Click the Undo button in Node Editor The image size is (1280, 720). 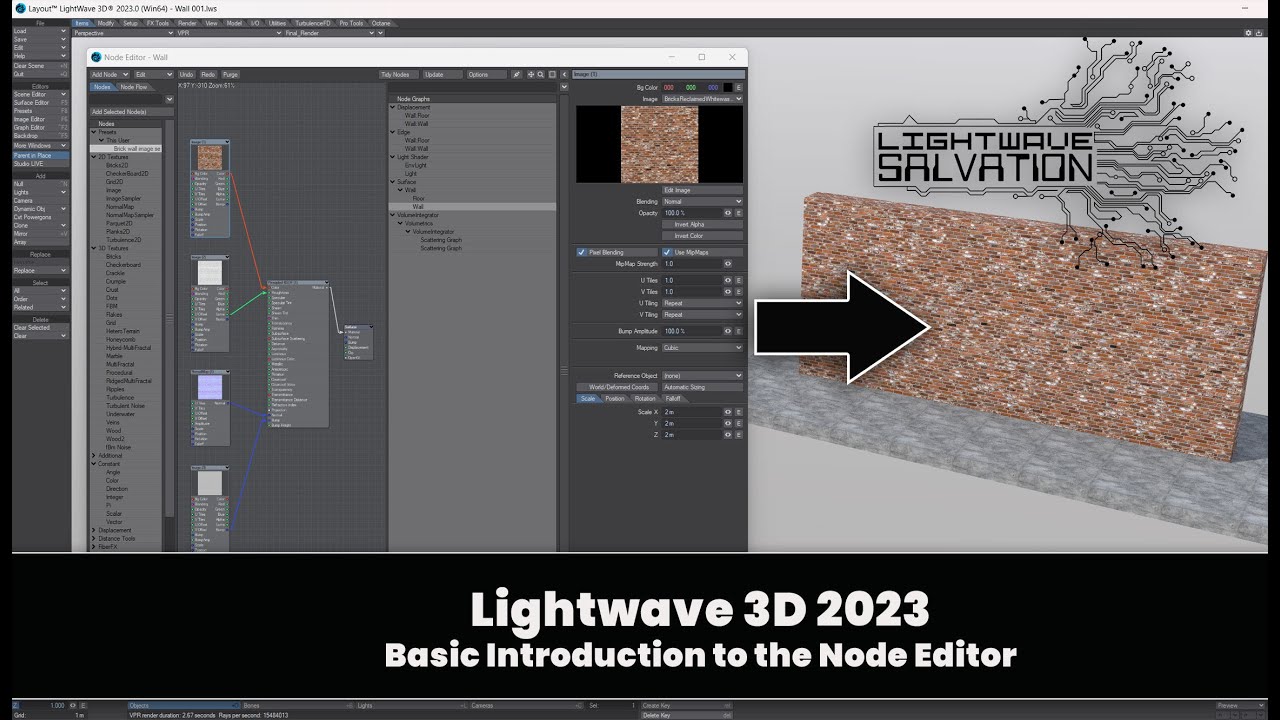(x=186, y=74)
